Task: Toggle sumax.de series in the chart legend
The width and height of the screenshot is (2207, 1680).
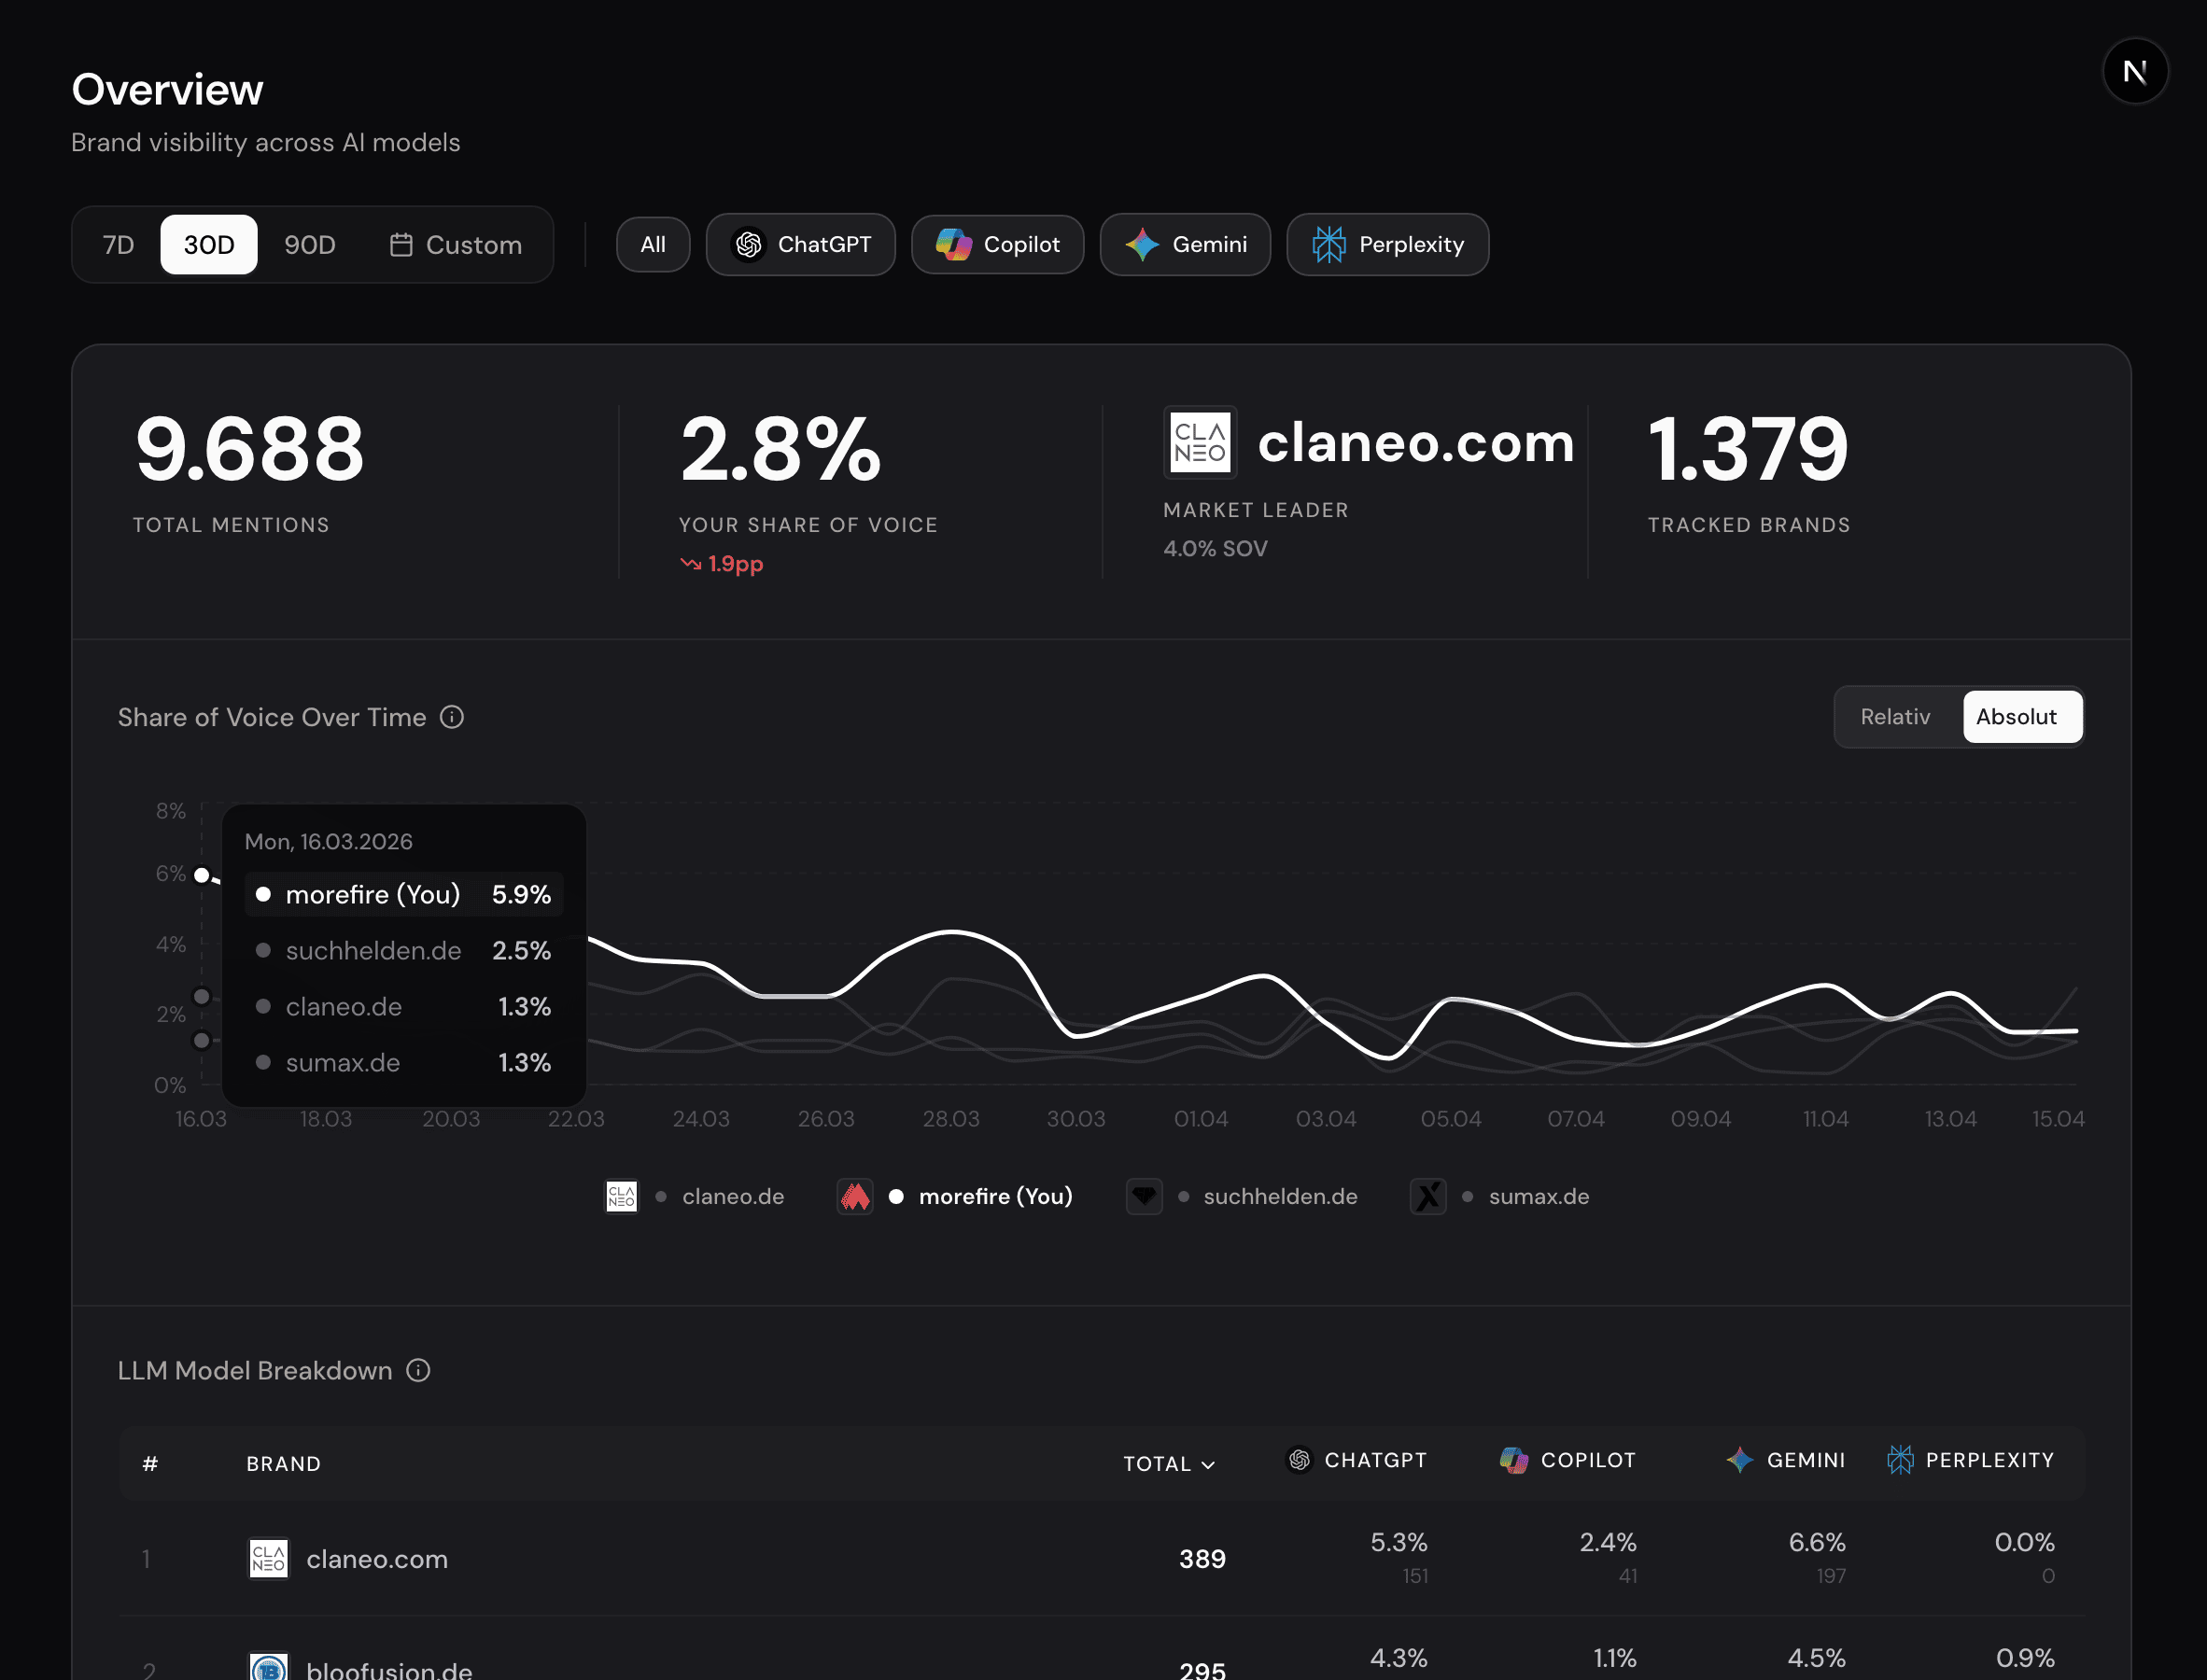Action: [x=1500, y=1196]
